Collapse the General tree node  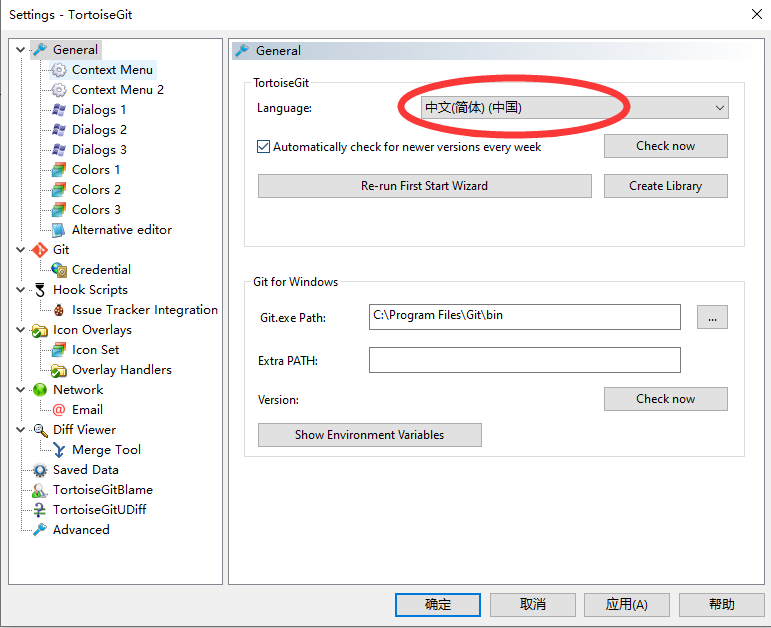pyautogui.click(x=21, y=50)
